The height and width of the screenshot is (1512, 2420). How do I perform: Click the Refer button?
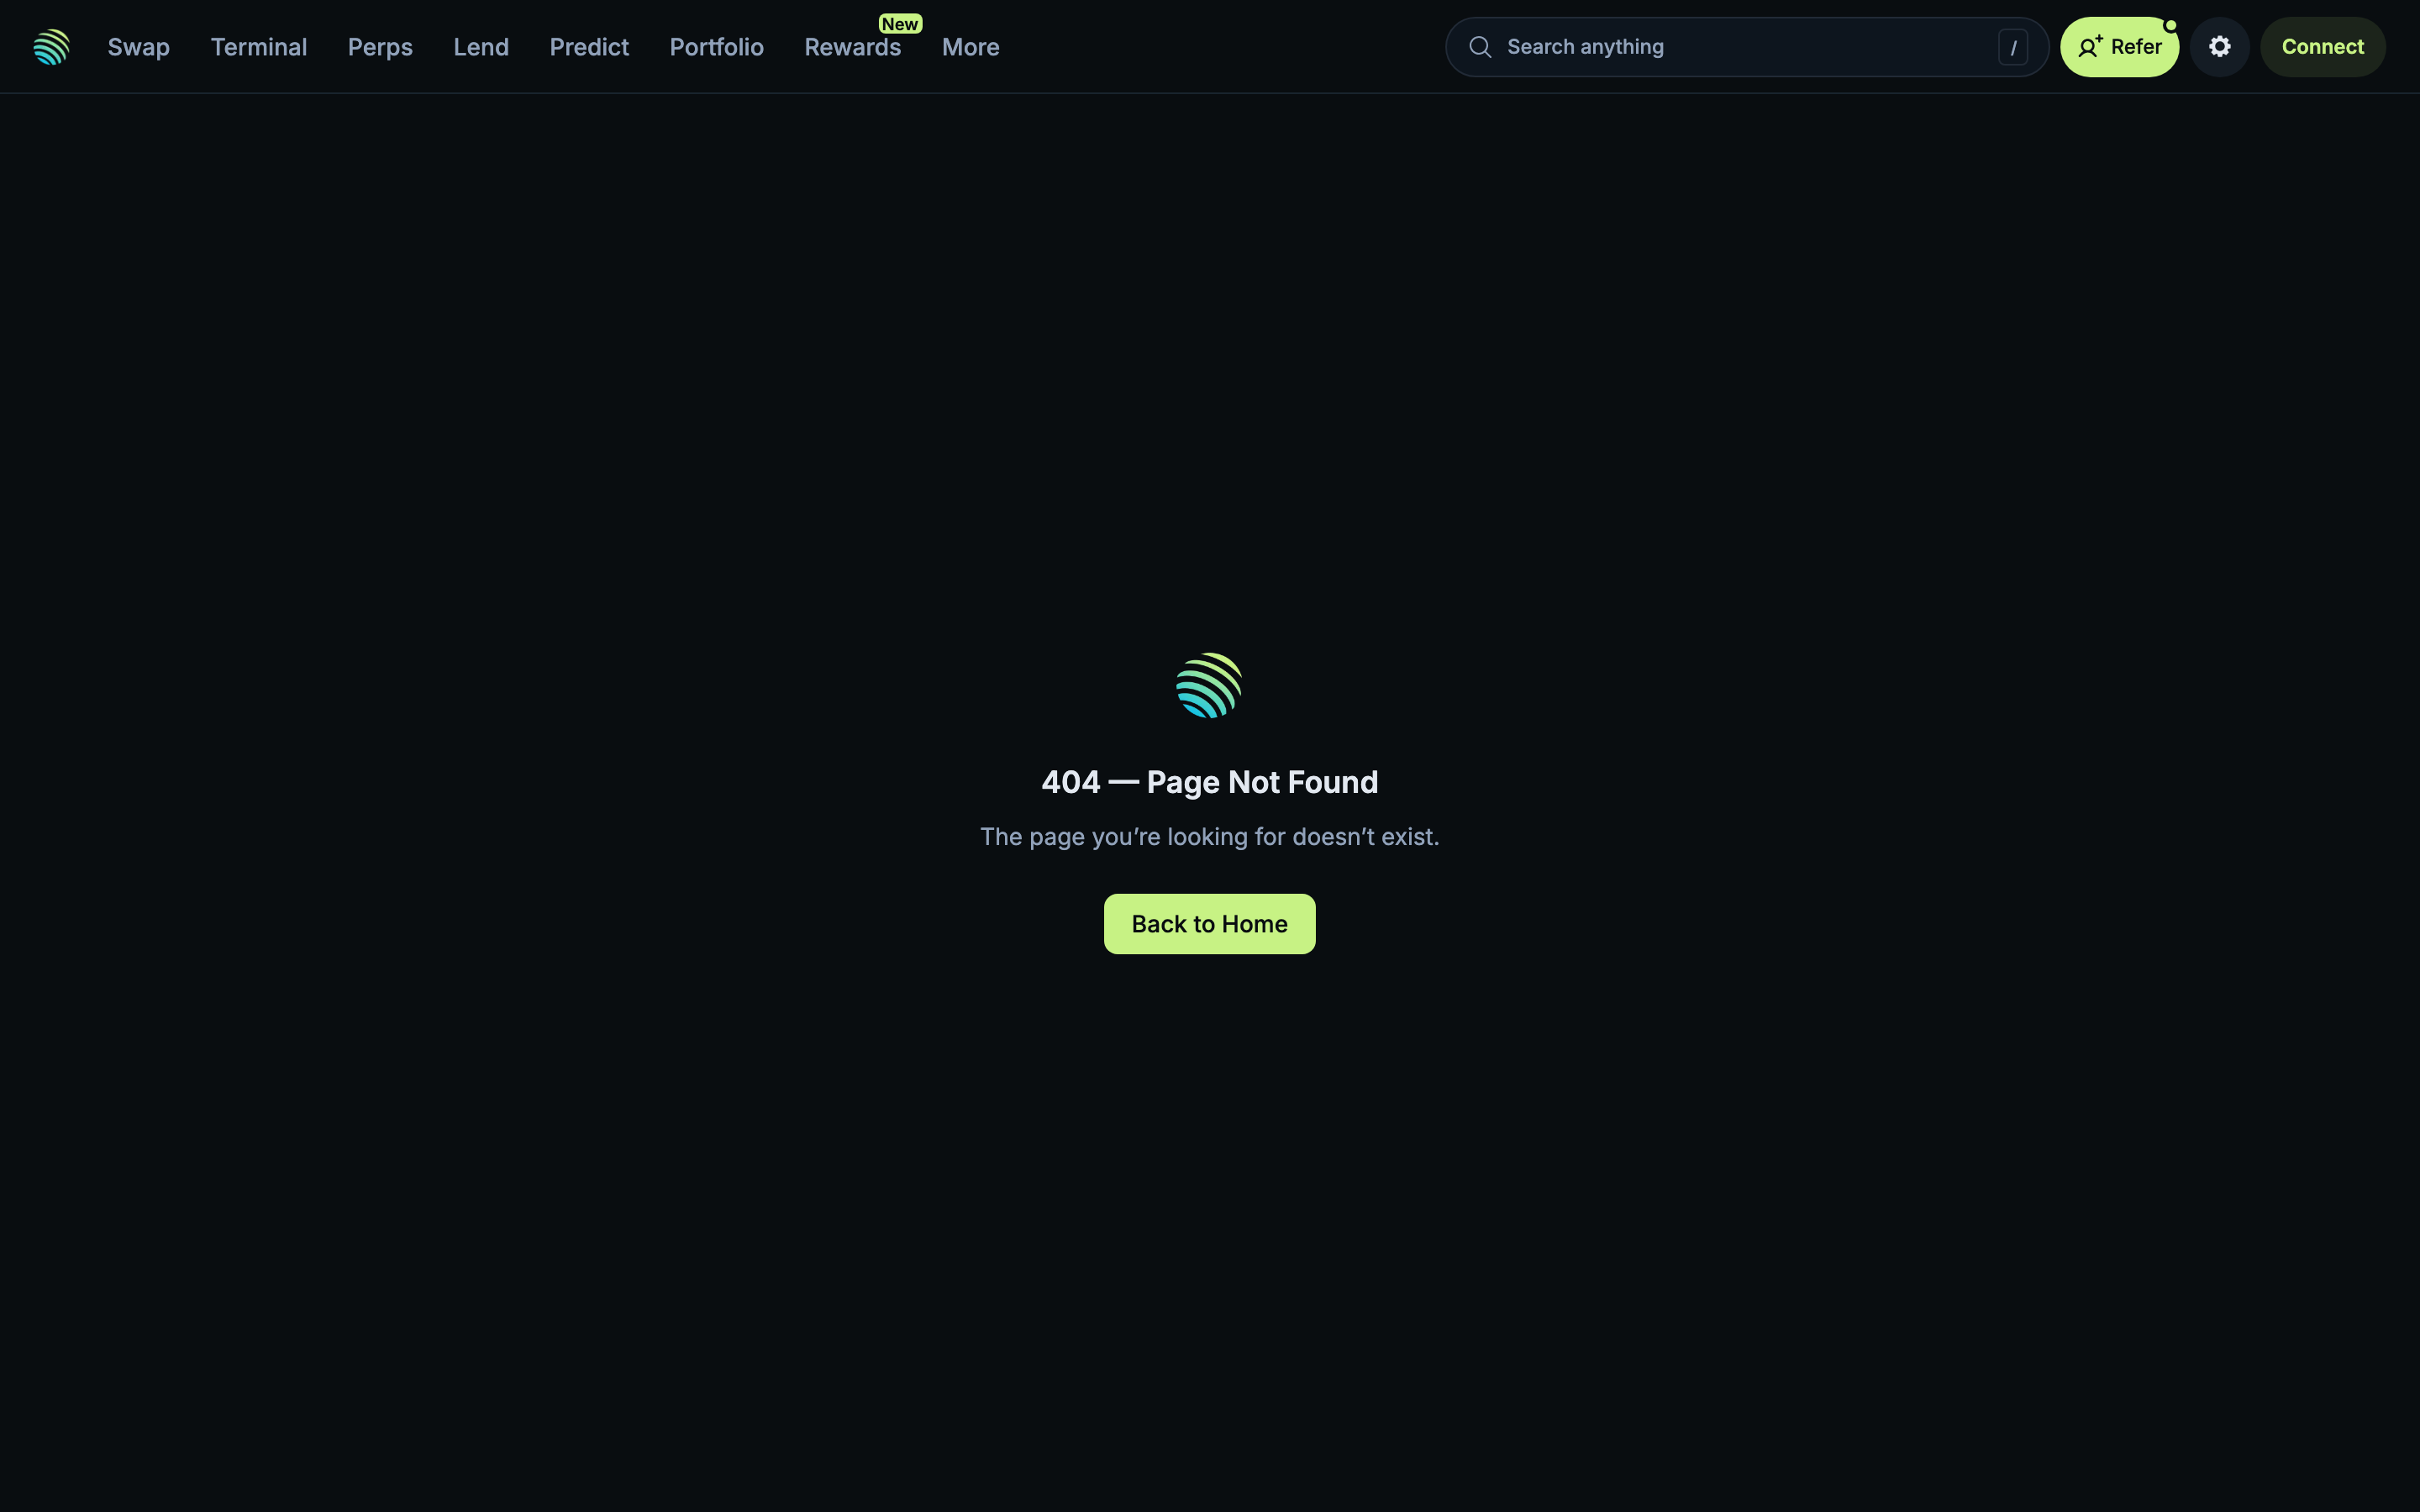[2119, 46]
